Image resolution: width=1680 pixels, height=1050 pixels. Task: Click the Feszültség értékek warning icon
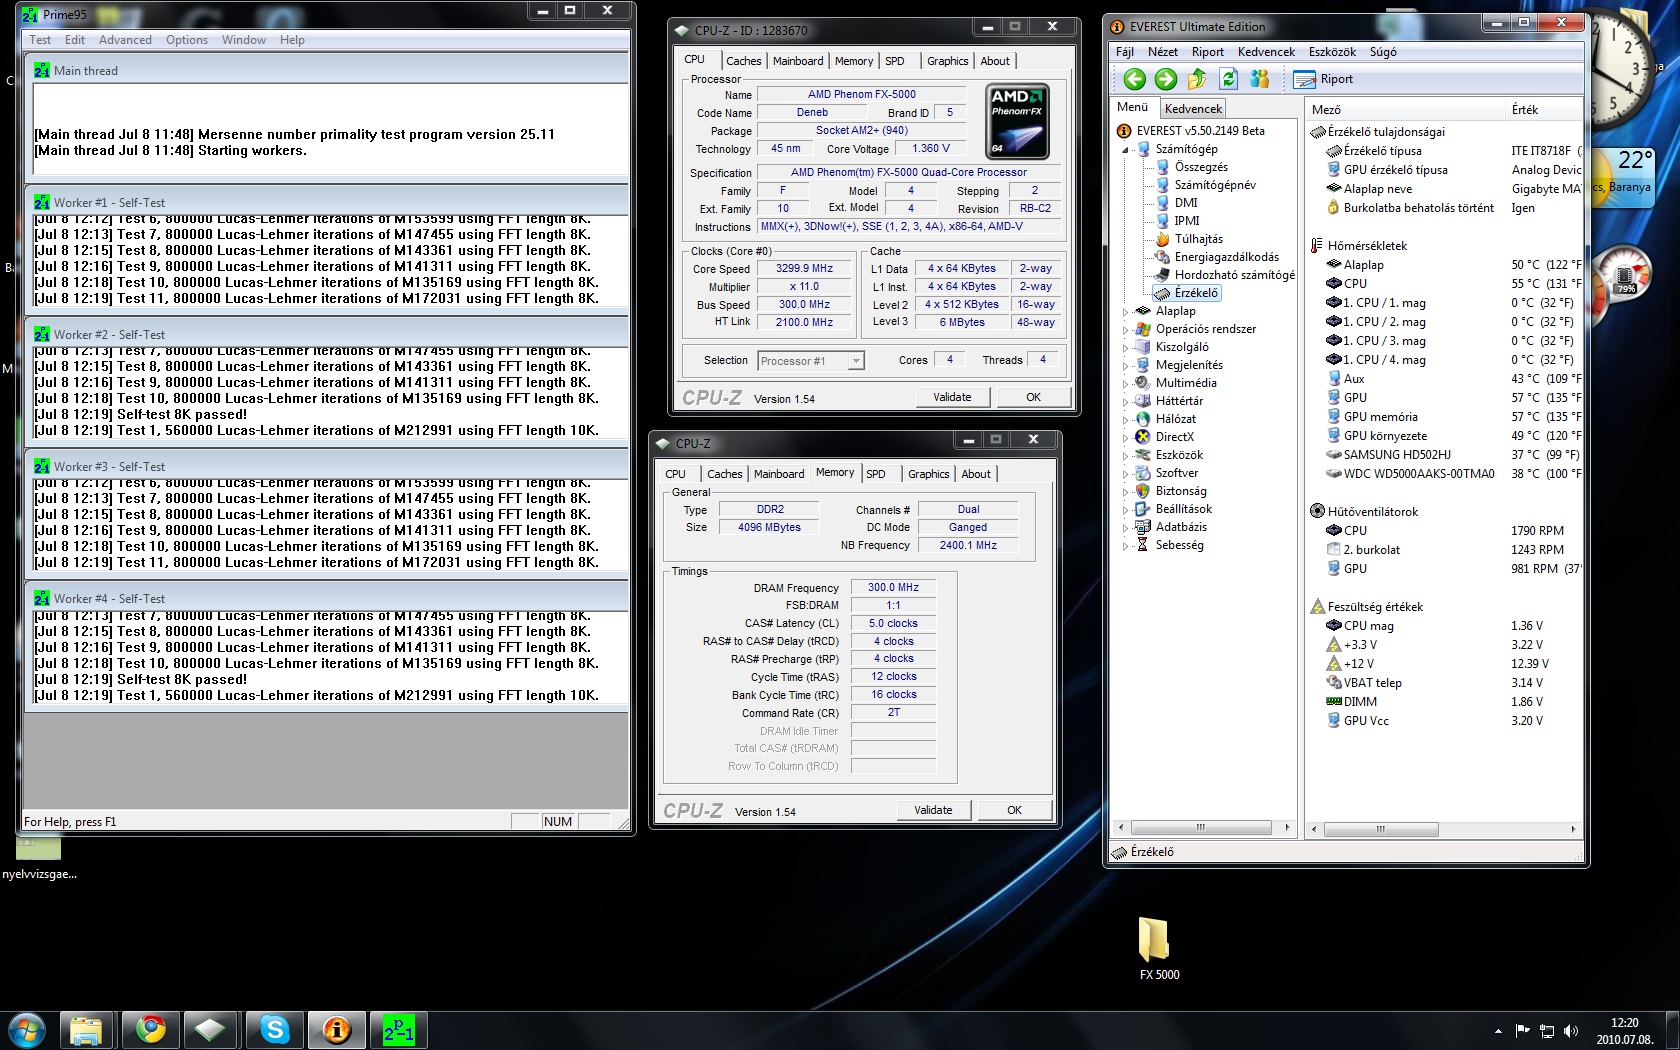pos(1317,606)
